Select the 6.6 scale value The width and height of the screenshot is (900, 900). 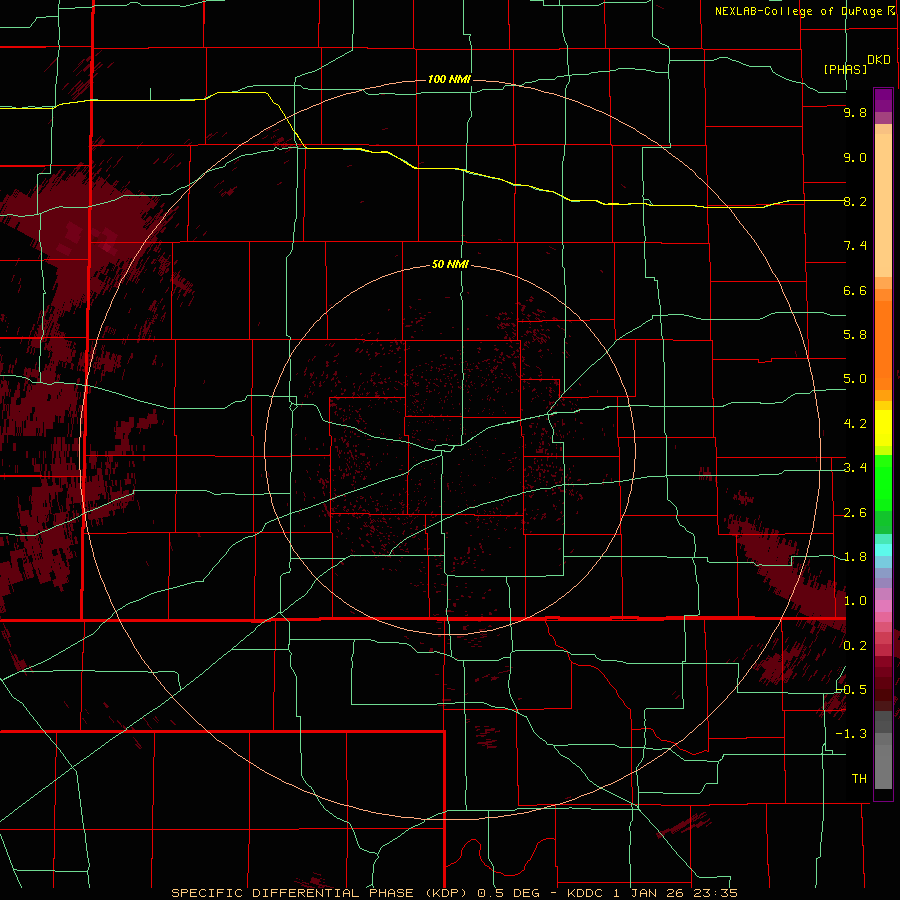pos(855,290)
